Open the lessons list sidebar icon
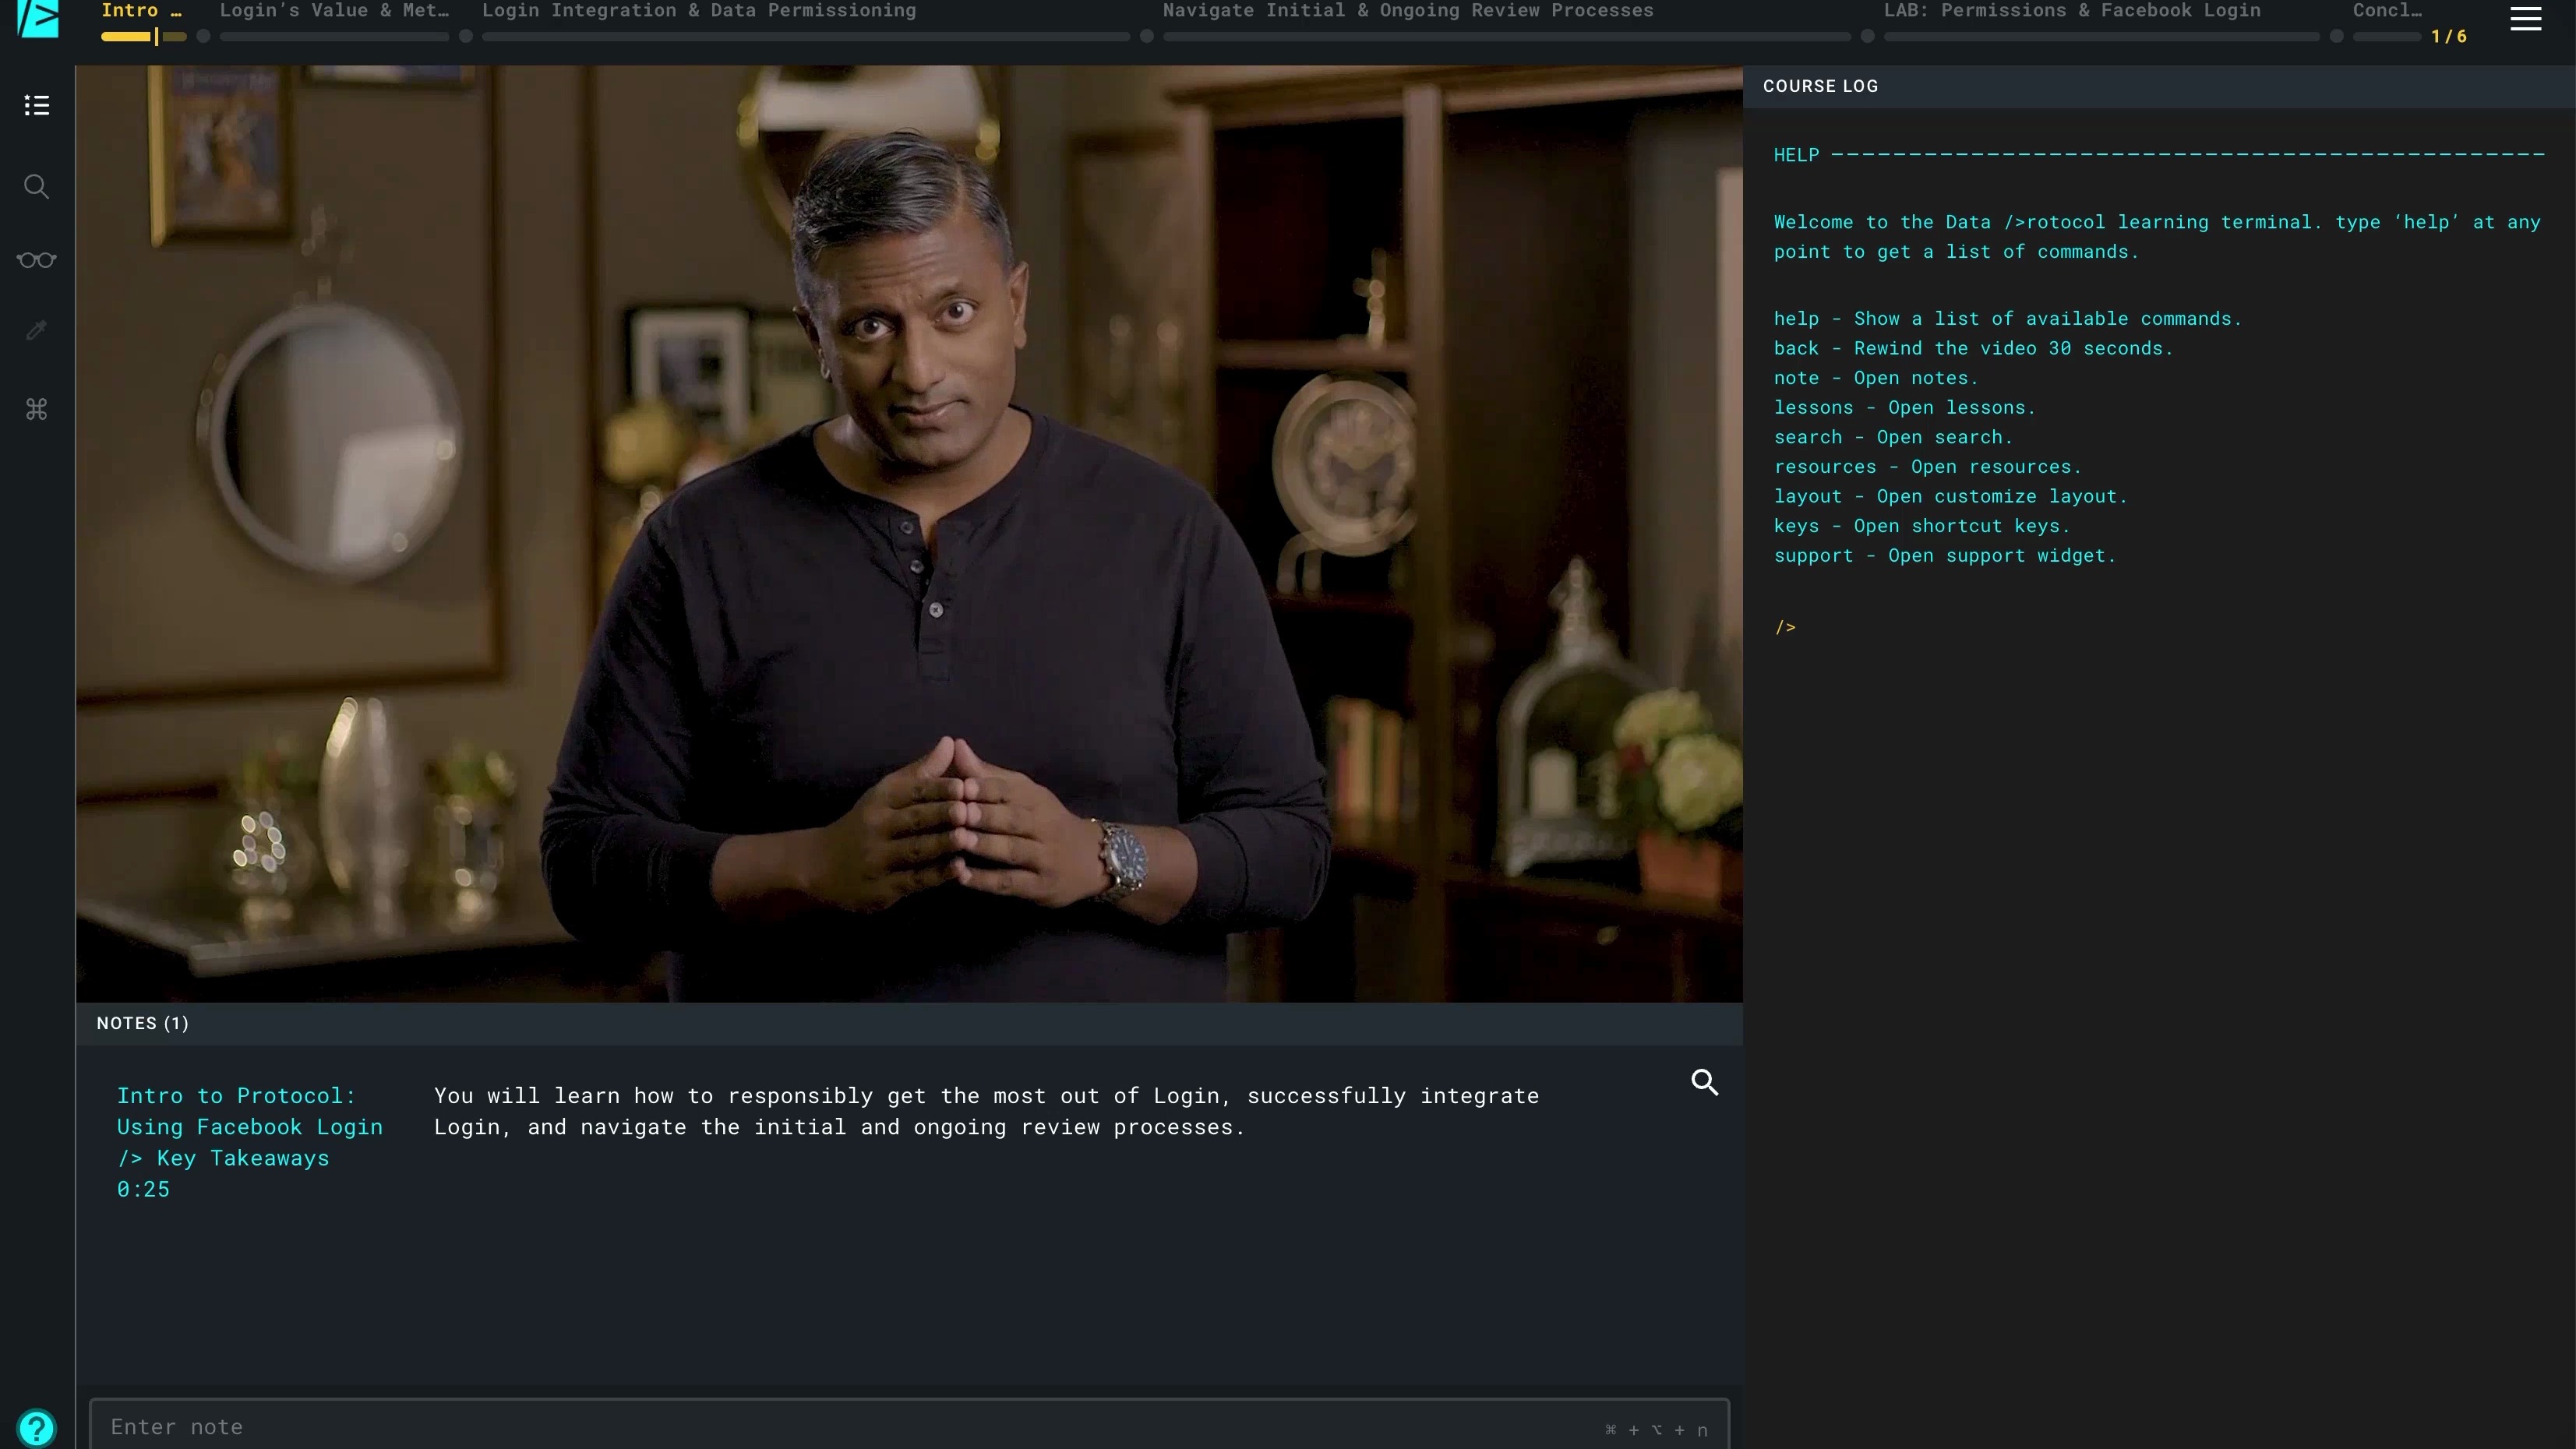The height and width of the screenshot is (1449, 2576). [37, 105]
